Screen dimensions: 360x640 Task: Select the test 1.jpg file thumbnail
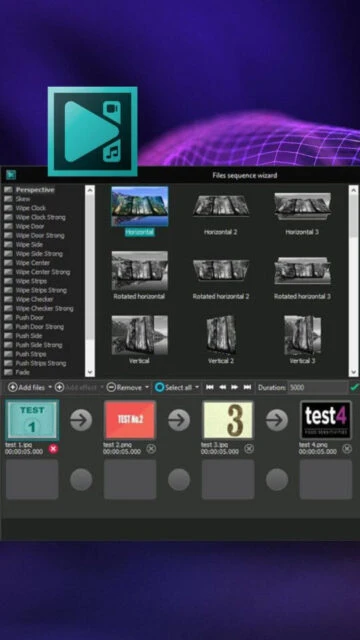point(32,420)
